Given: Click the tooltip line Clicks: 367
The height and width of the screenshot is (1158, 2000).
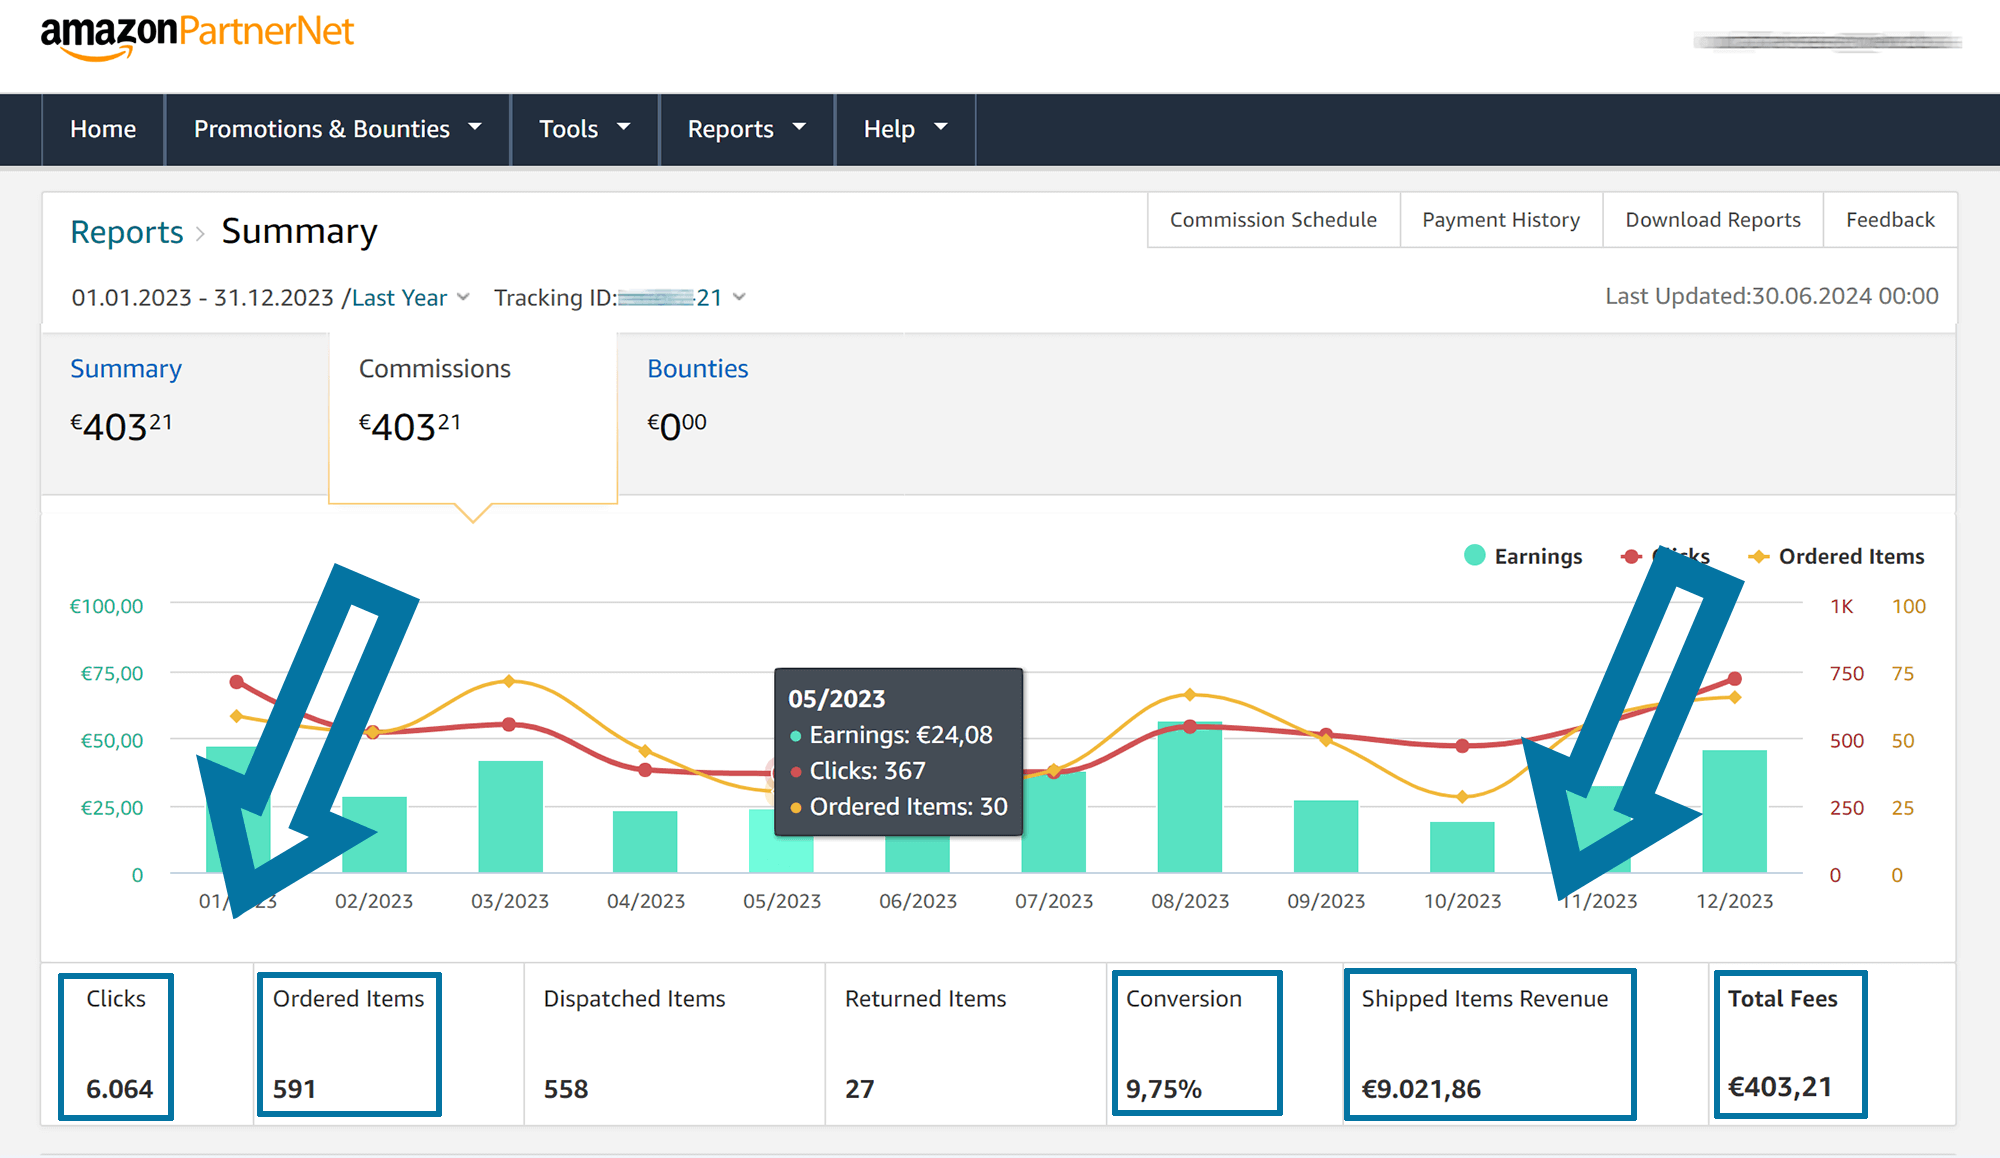Looking at the screenshot, I should pos(866,771).
